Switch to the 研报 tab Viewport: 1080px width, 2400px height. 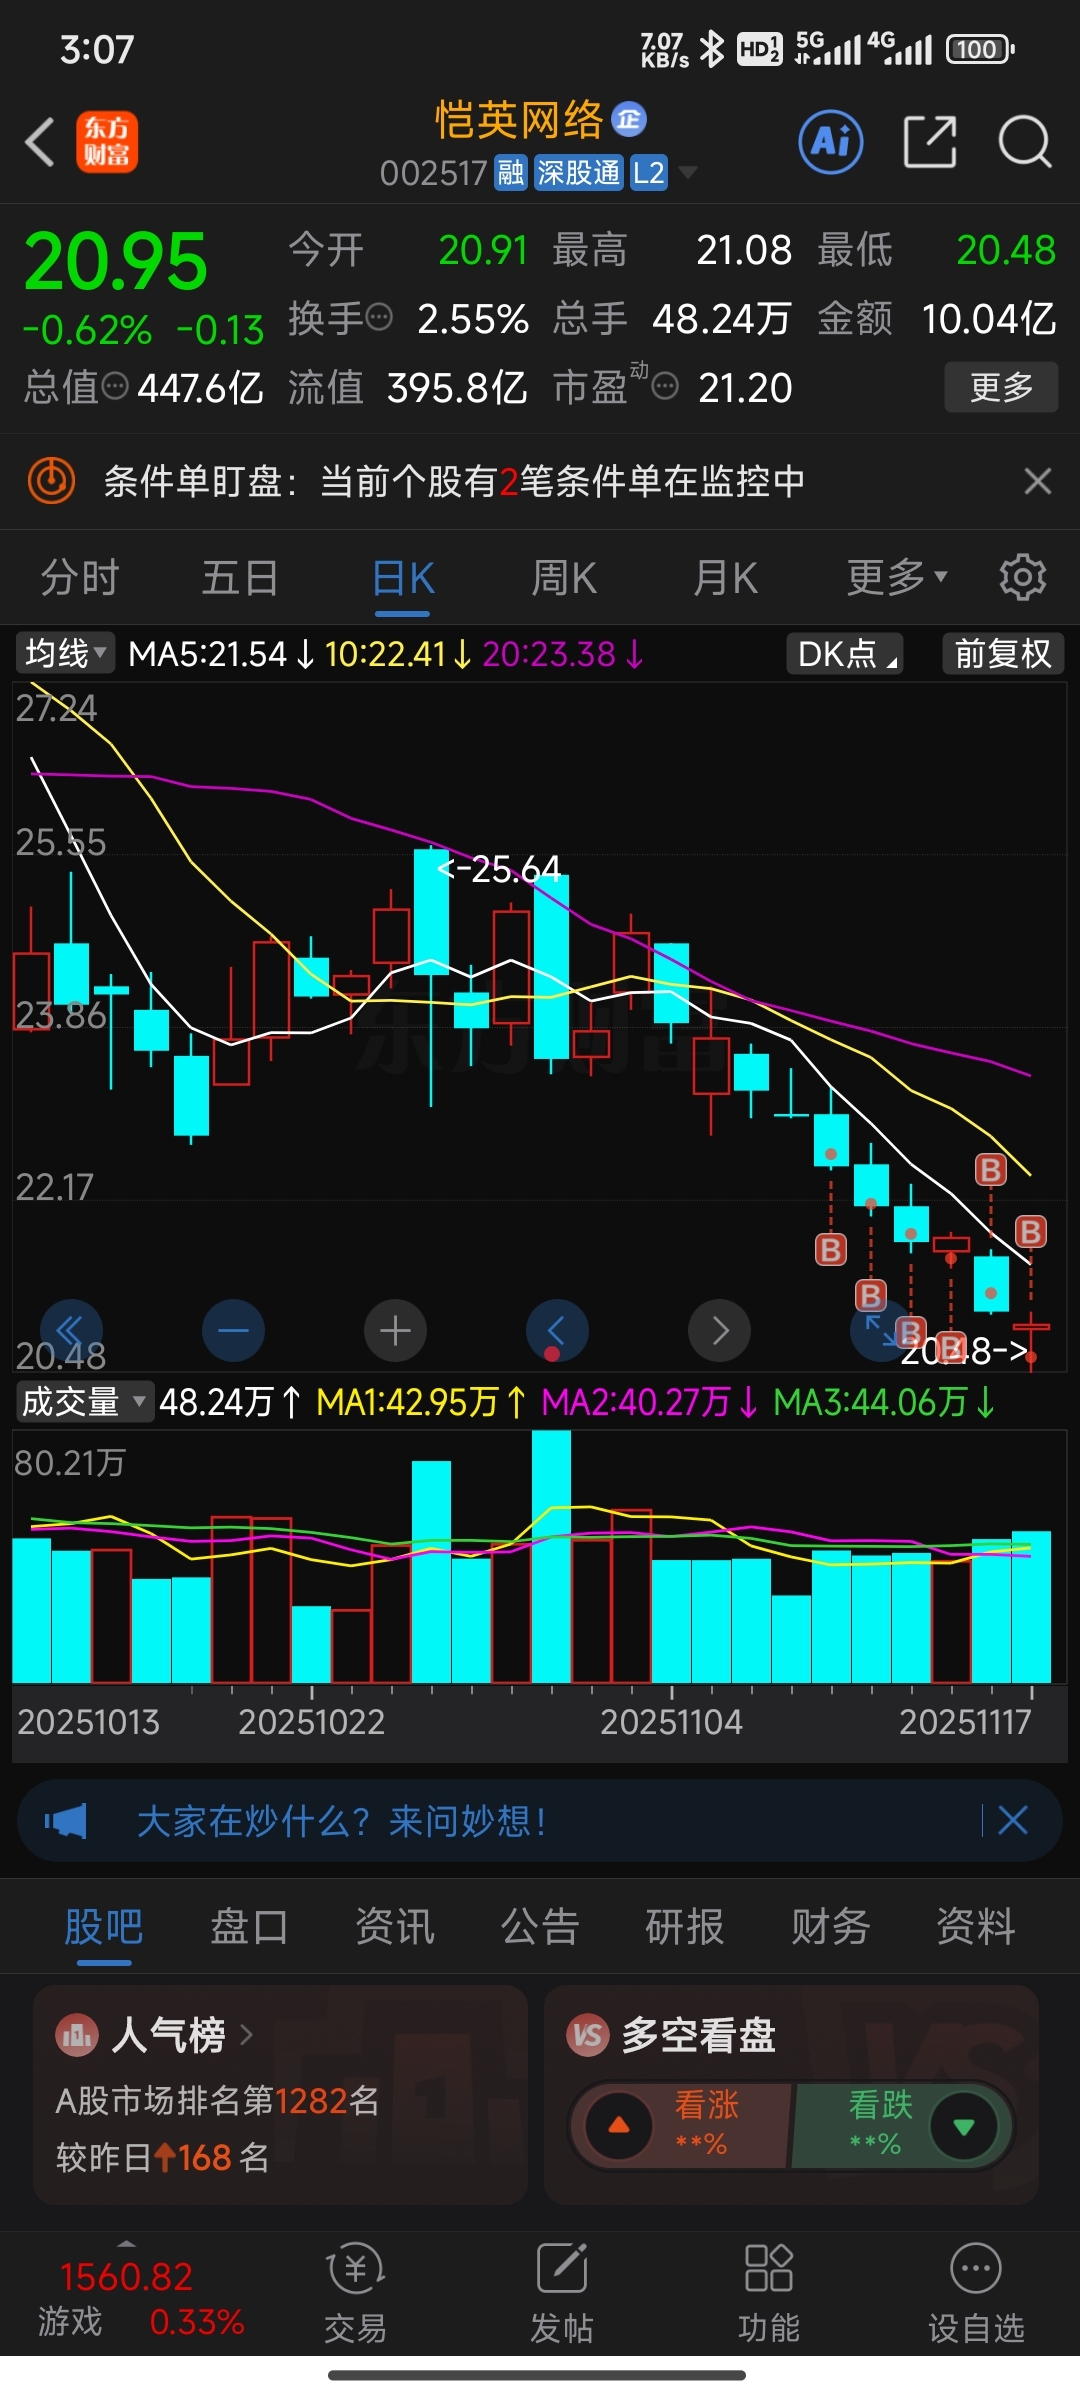685,1927
